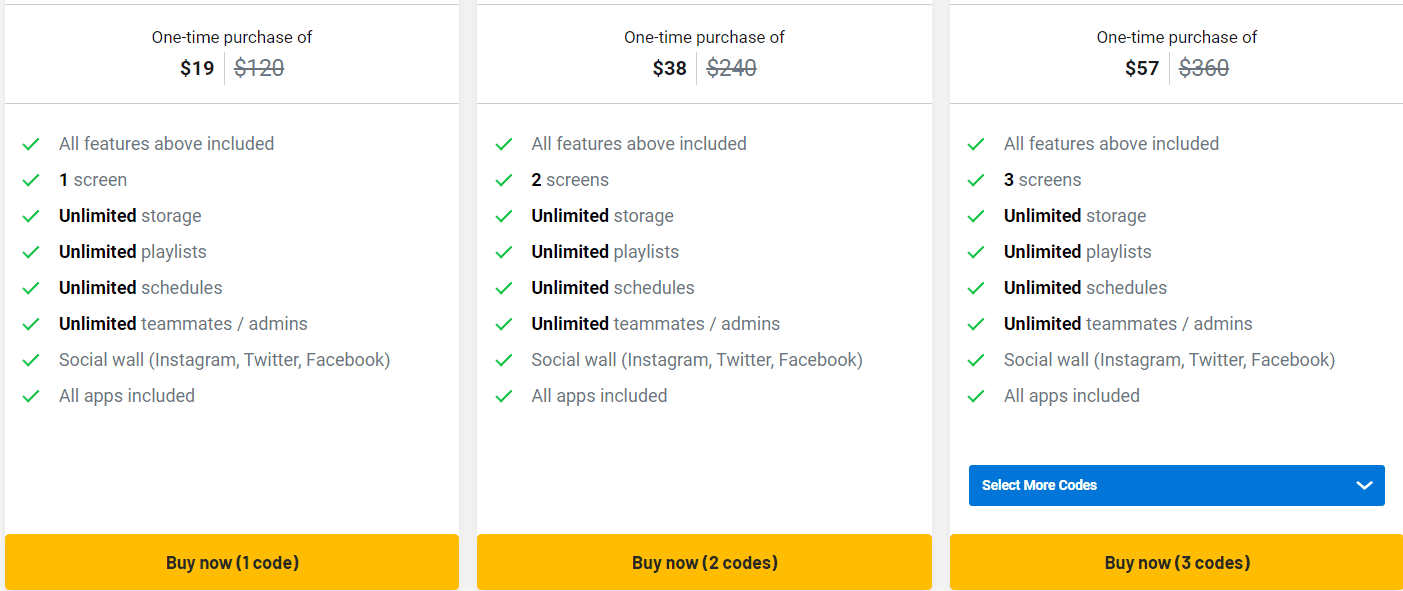The image size is (1403, 591).
Task: Click the checkmark next to 'Unlimited playlists' in middle plan
Action: point(504,252)
